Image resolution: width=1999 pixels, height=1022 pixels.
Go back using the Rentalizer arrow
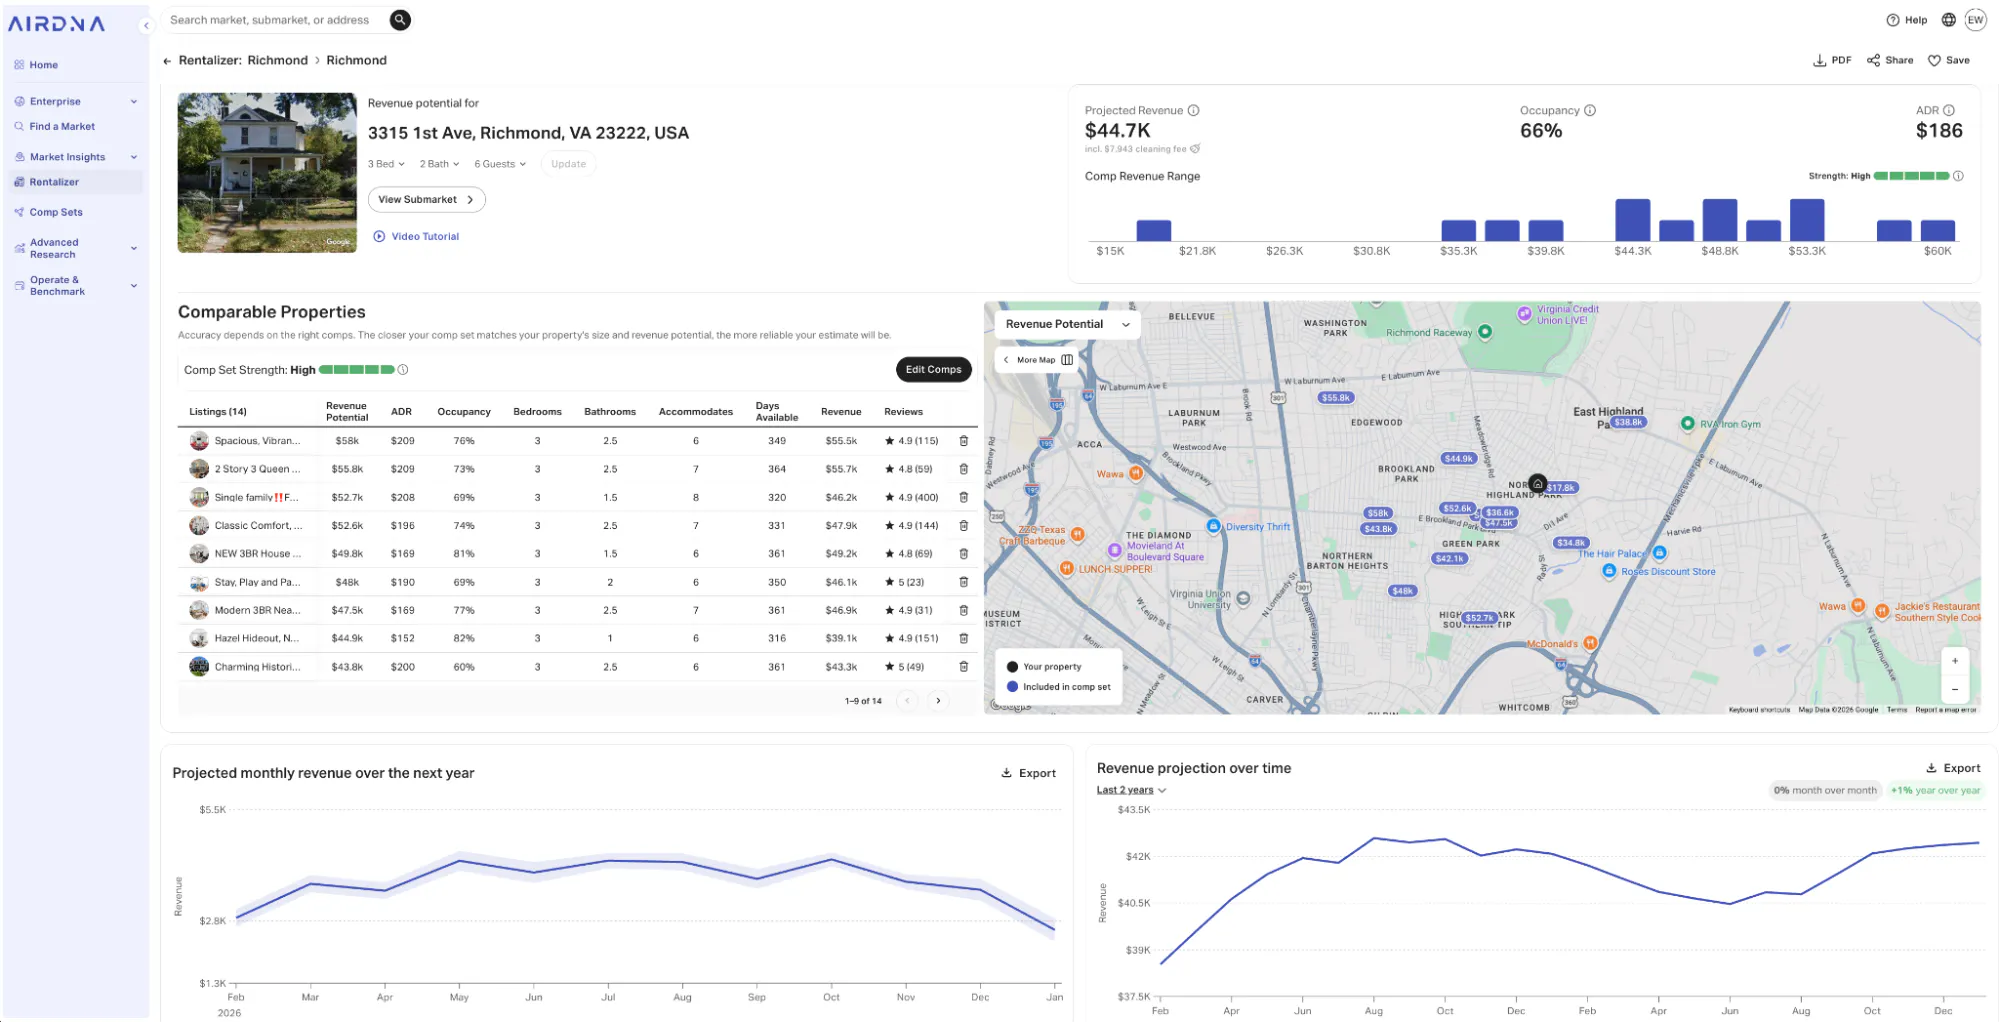[x=167, y=61]
